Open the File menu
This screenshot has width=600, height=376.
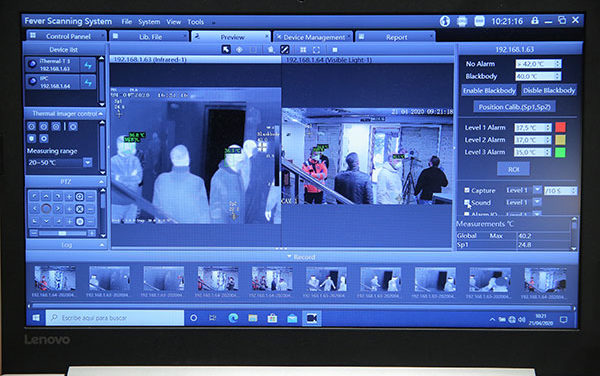click(127, 22)
